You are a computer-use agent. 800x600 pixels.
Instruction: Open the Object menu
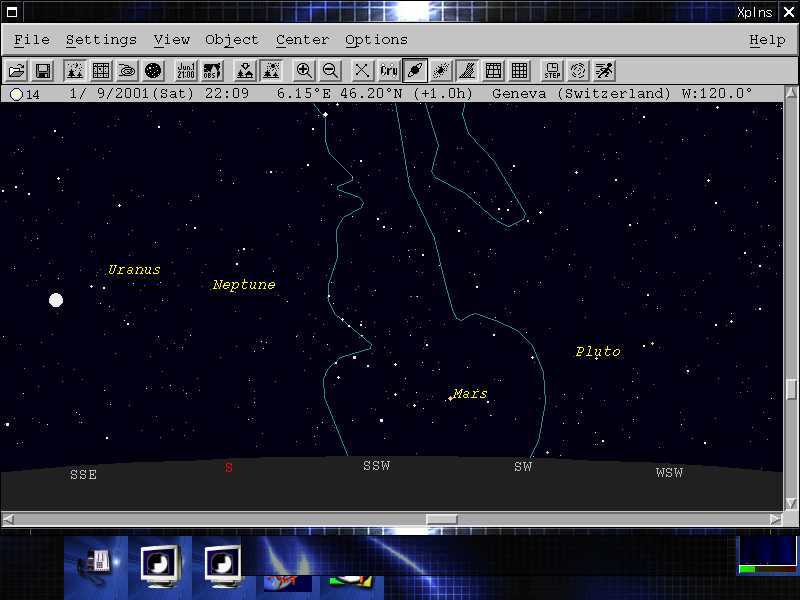231,40
